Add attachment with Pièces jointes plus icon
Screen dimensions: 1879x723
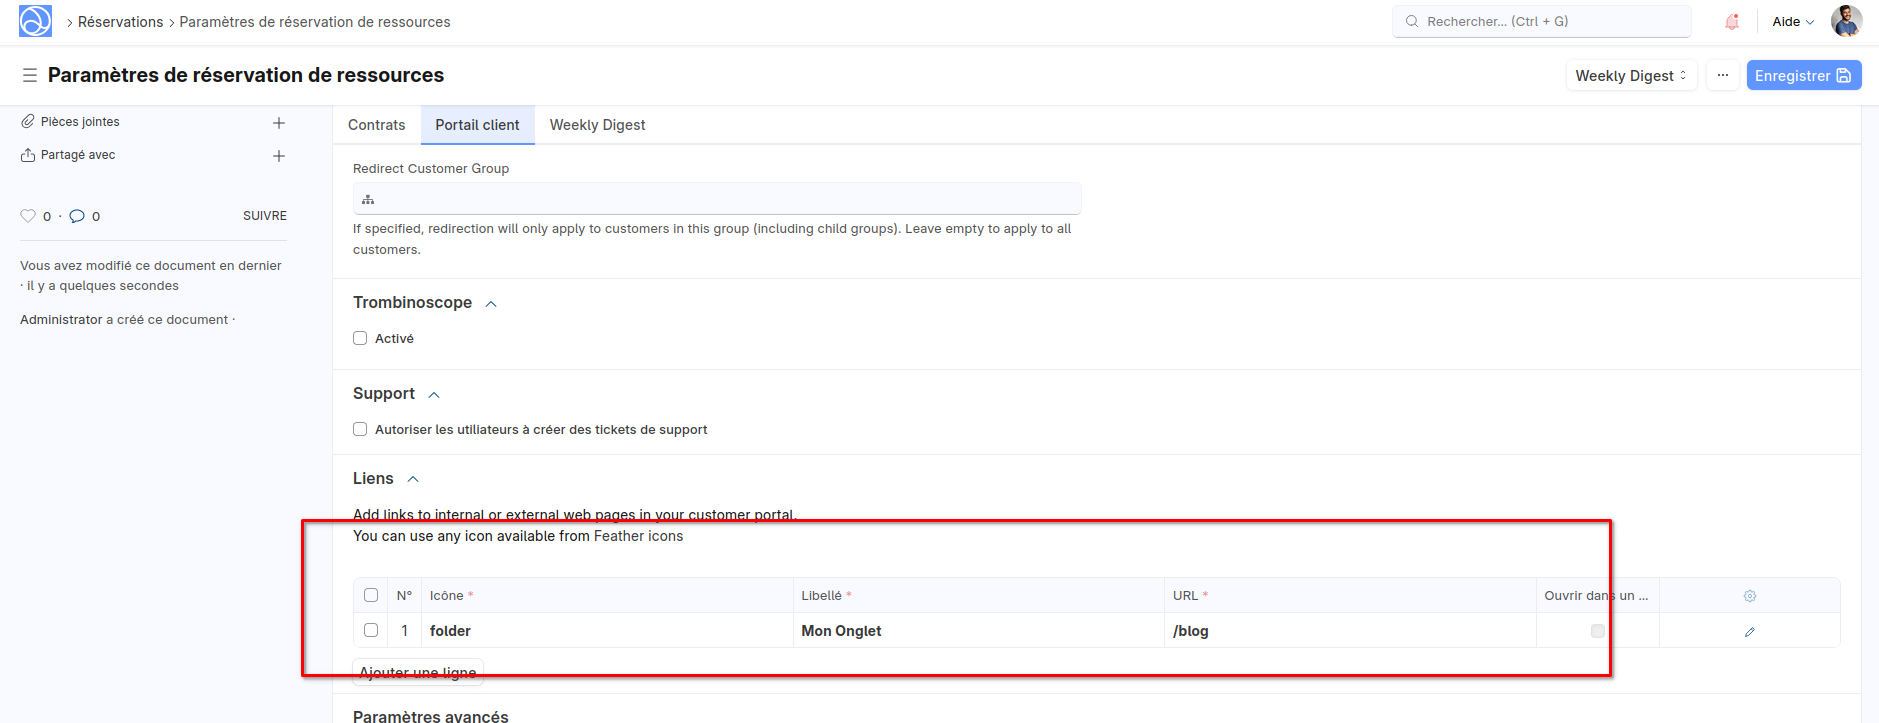click(x=279, y=123)
